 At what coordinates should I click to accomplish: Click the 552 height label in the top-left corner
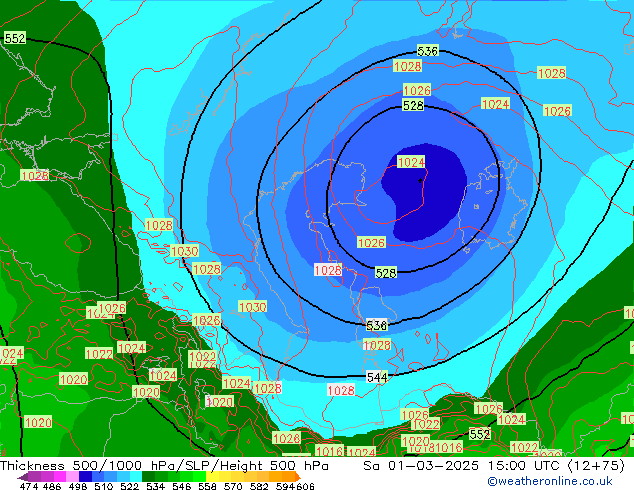click(x=15, y=38)
